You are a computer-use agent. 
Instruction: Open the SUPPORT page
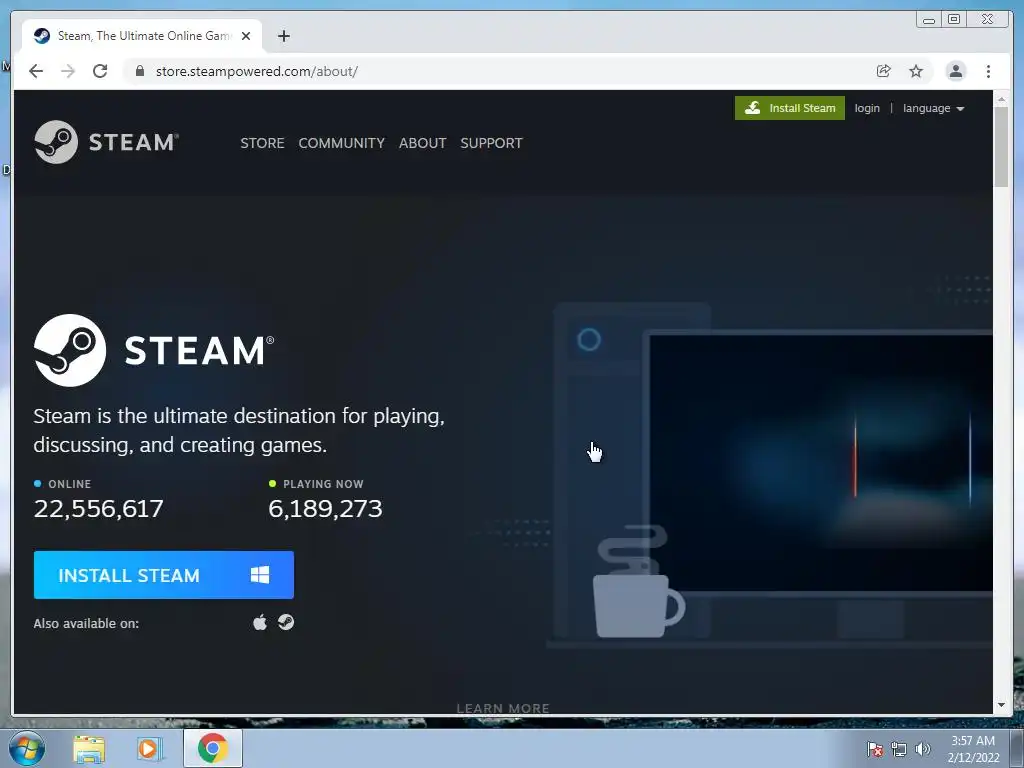point(491,143)
